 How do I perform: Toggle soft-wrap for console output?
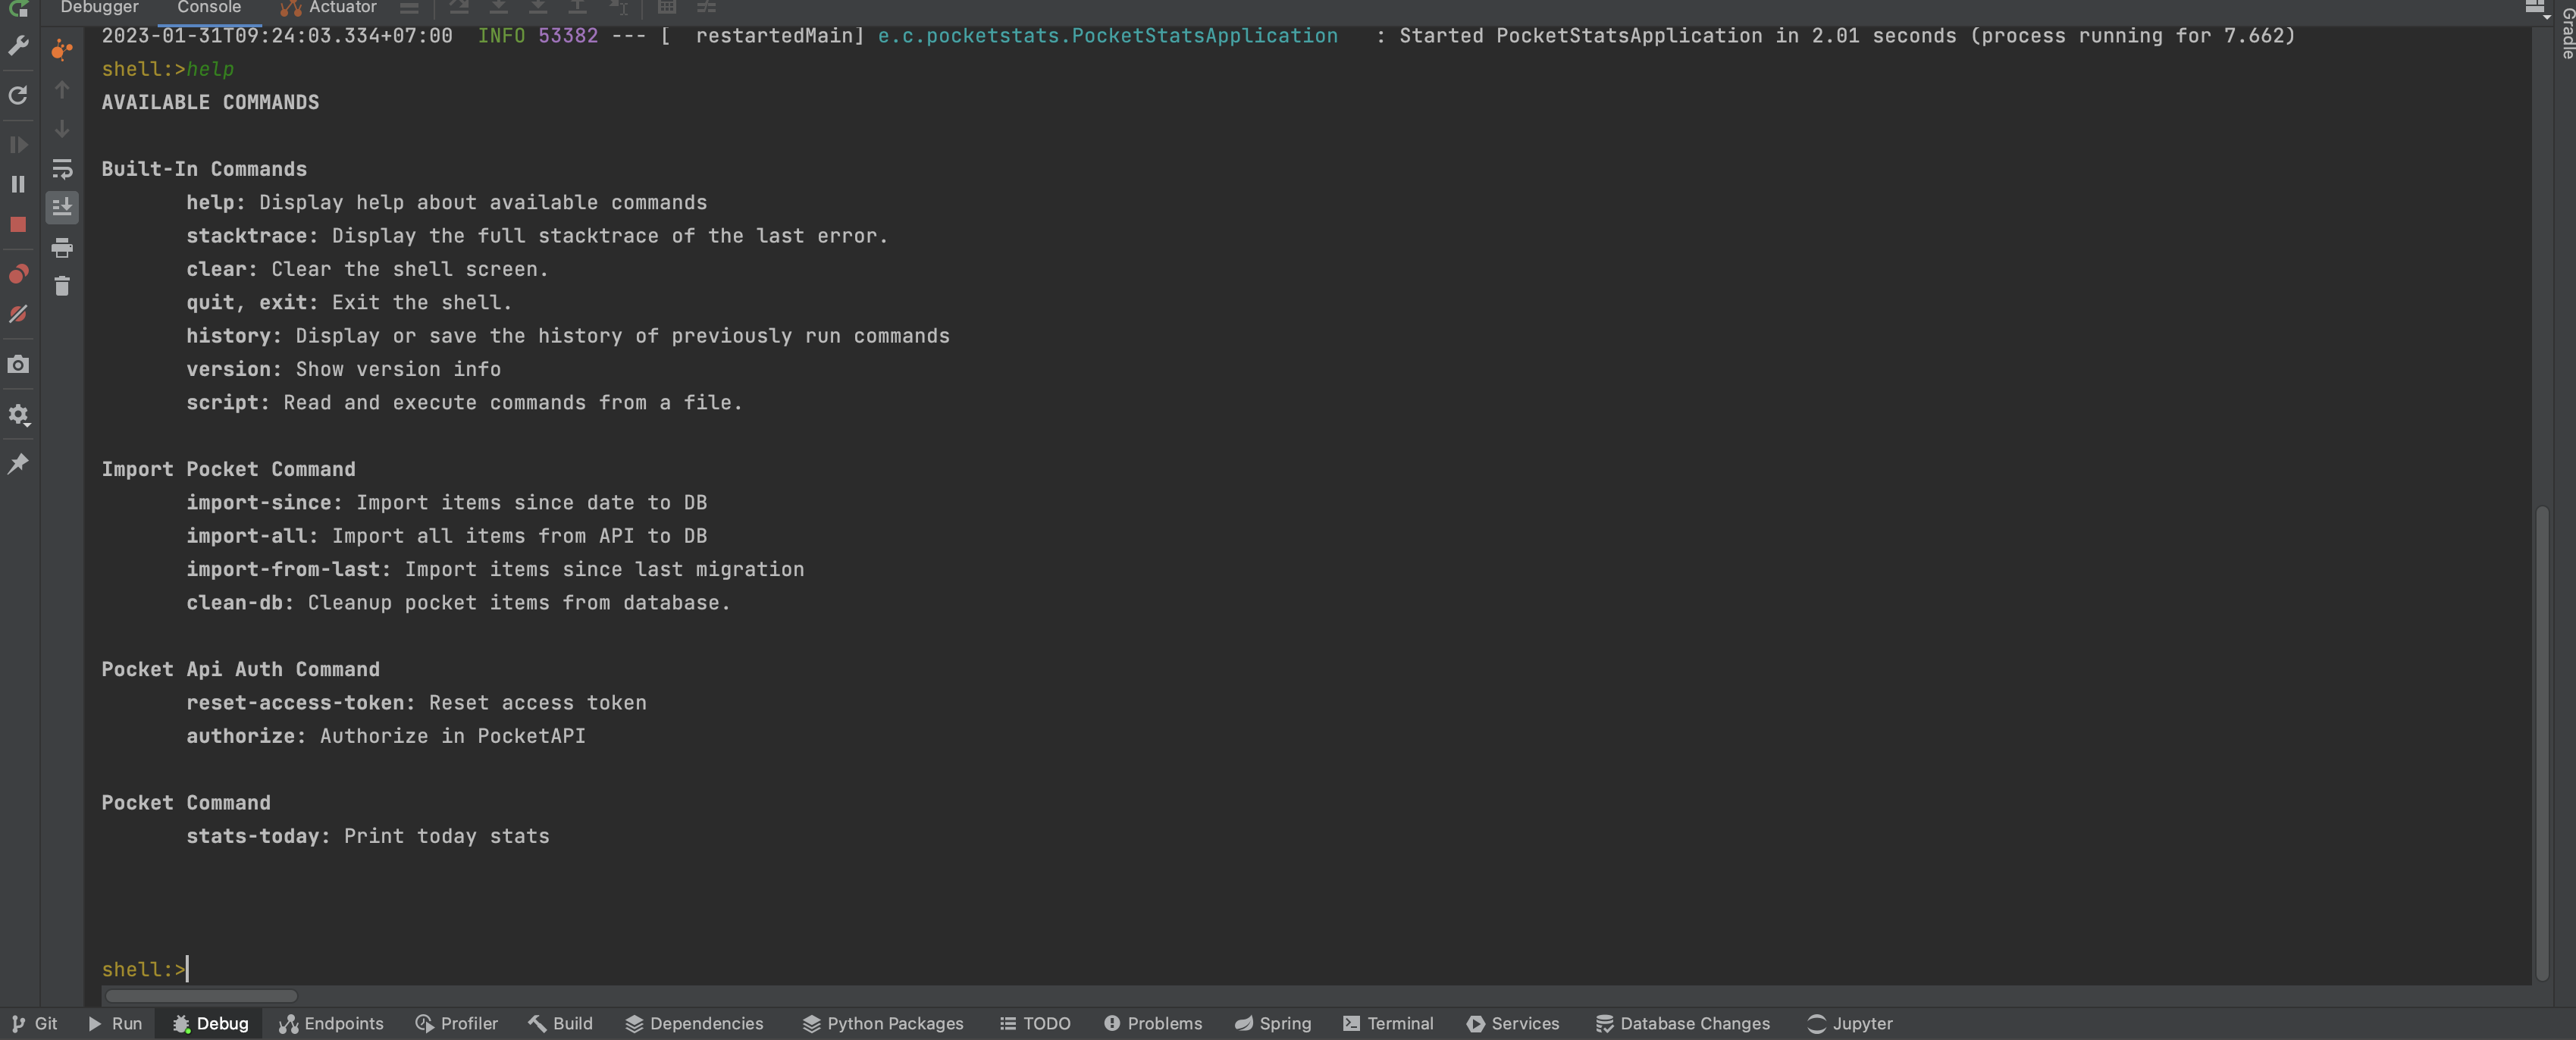(62, 168)
